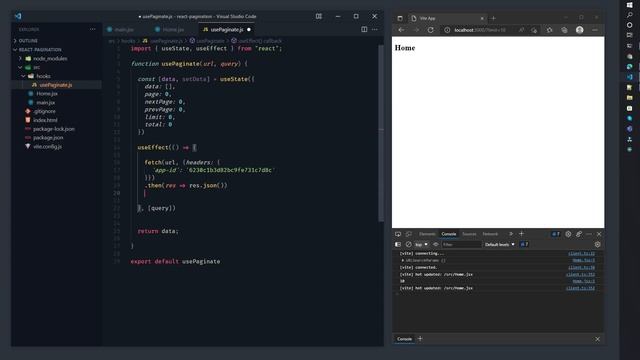Click the console Filter input
The width and height of the screenshot is (640, 360).
[x=461, y=244]
